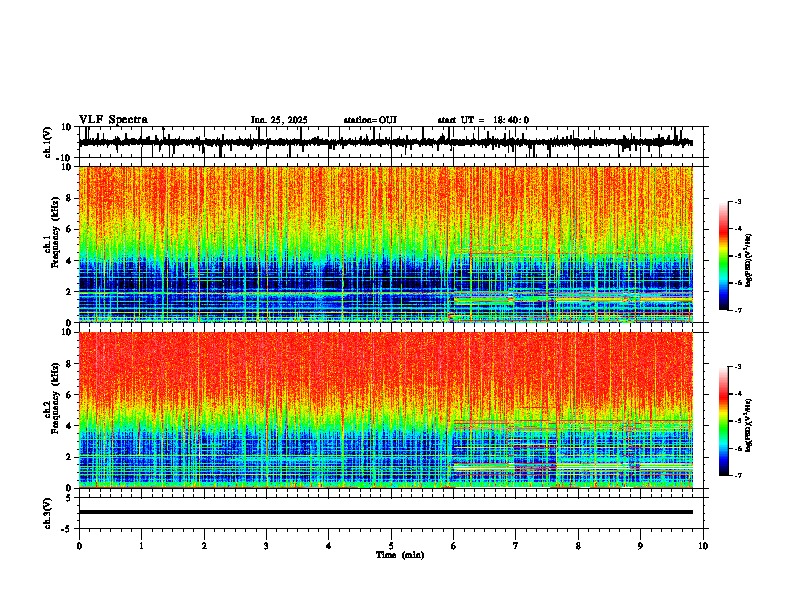The height and width of the screenshot is (612, 792).
Task: Click the ch.1 spectrogram plot
Action: click(x=386, y=244)
